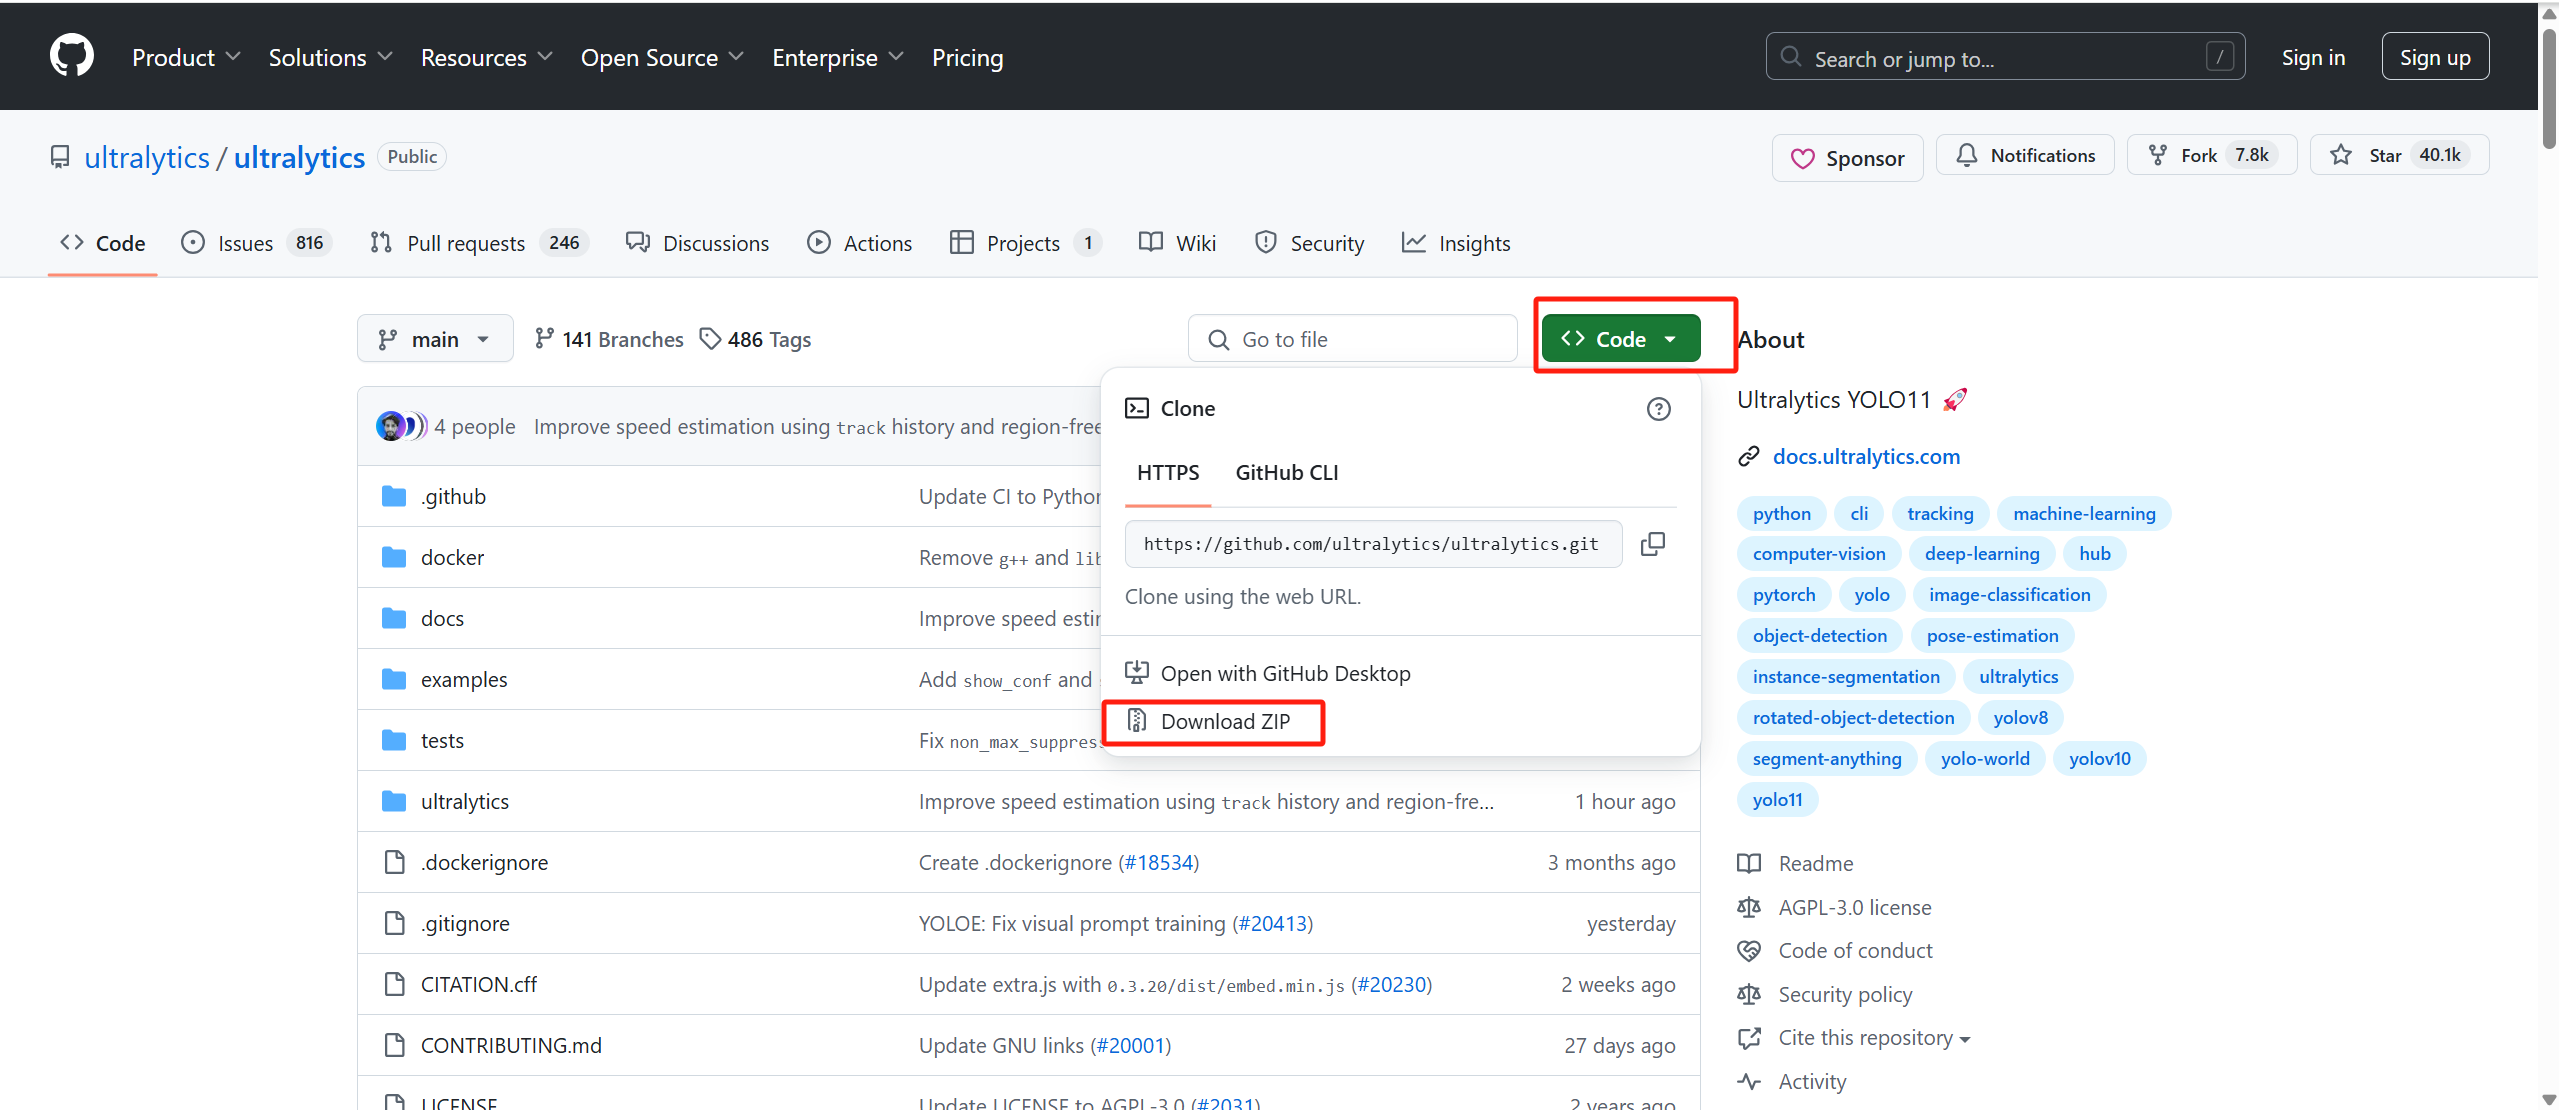2559x1110 pixels.
Task: Open the .github folder
Action: [453, 497]
